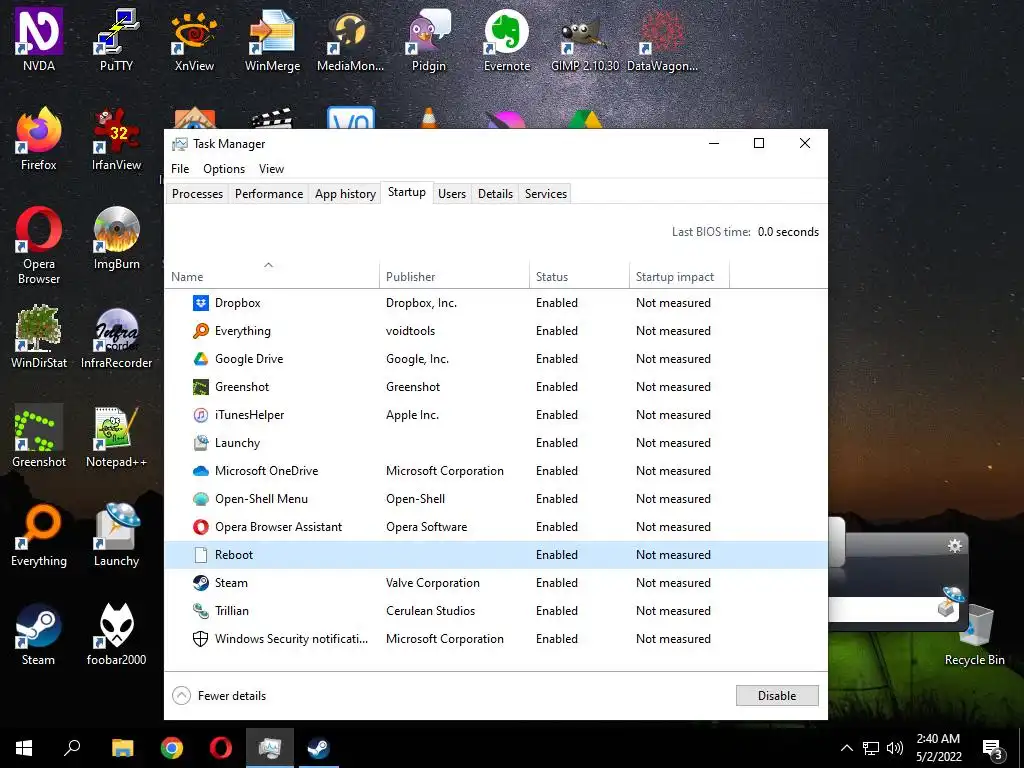1024x768 pixels.
Task: Select the GIMP 2.10.30 desktop shortcut
Action: (584, 40)
